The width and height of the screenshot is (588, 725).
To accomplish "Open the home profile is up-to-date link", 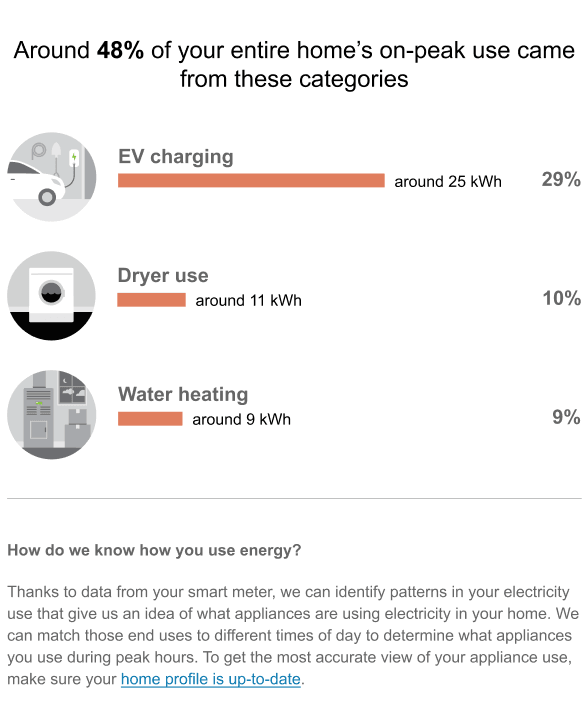I will pyautogui.click(x=211, y=679).
